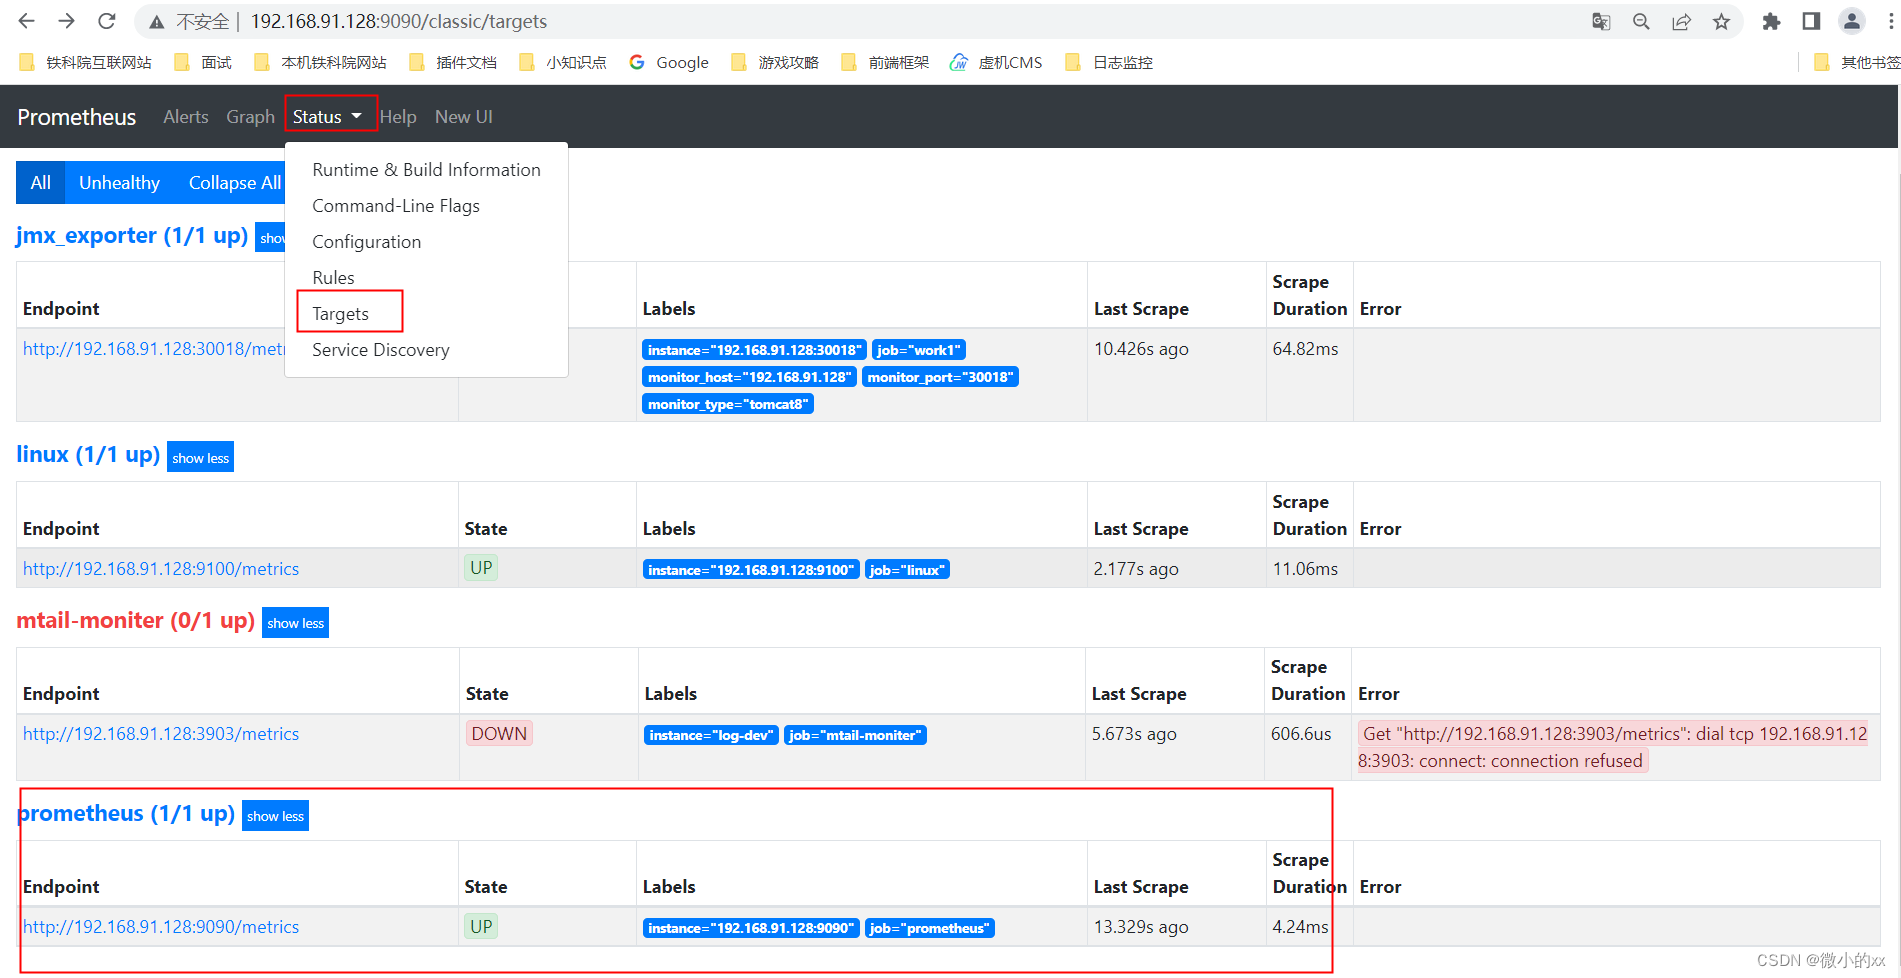Open the browser profile avatar

tap(1852, 21)
